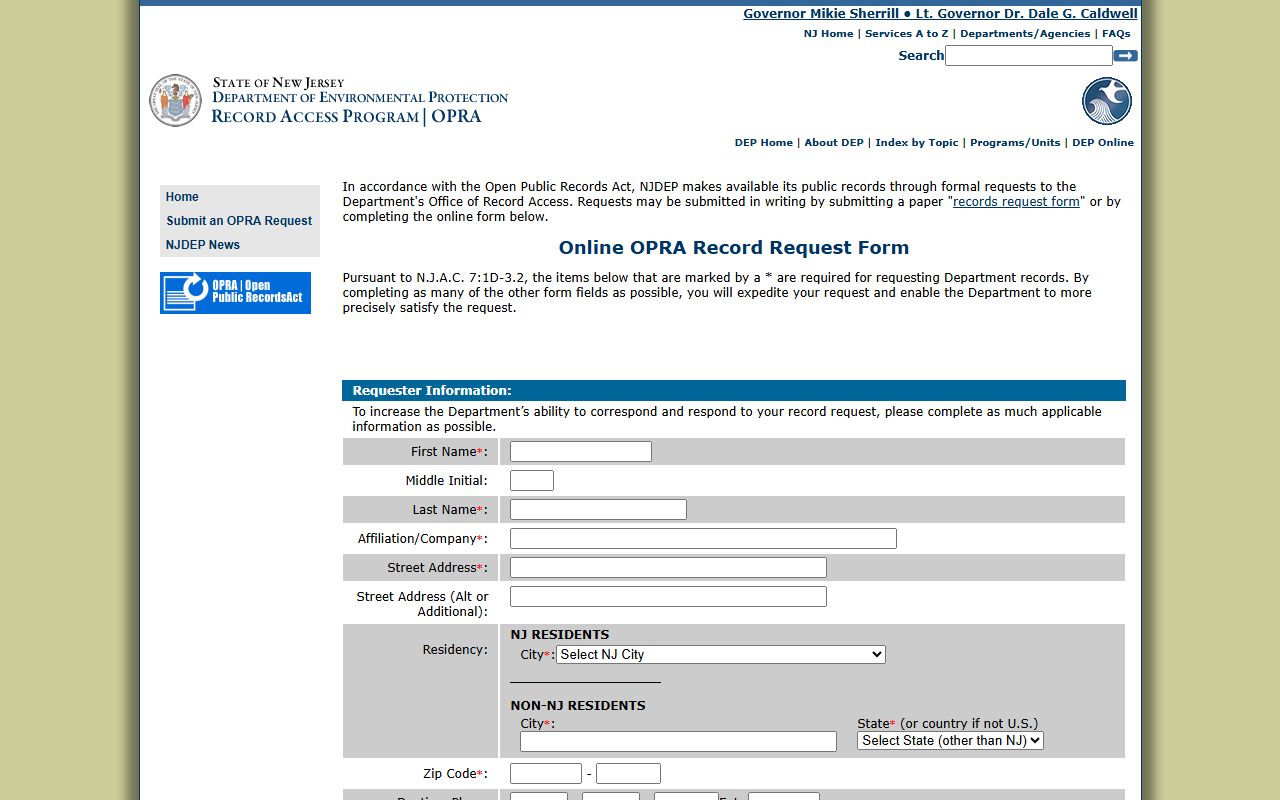Open the Select State (other than NJ) dropdown
Viewport: 1280px width, 800px height.
[x=950, y=741]
